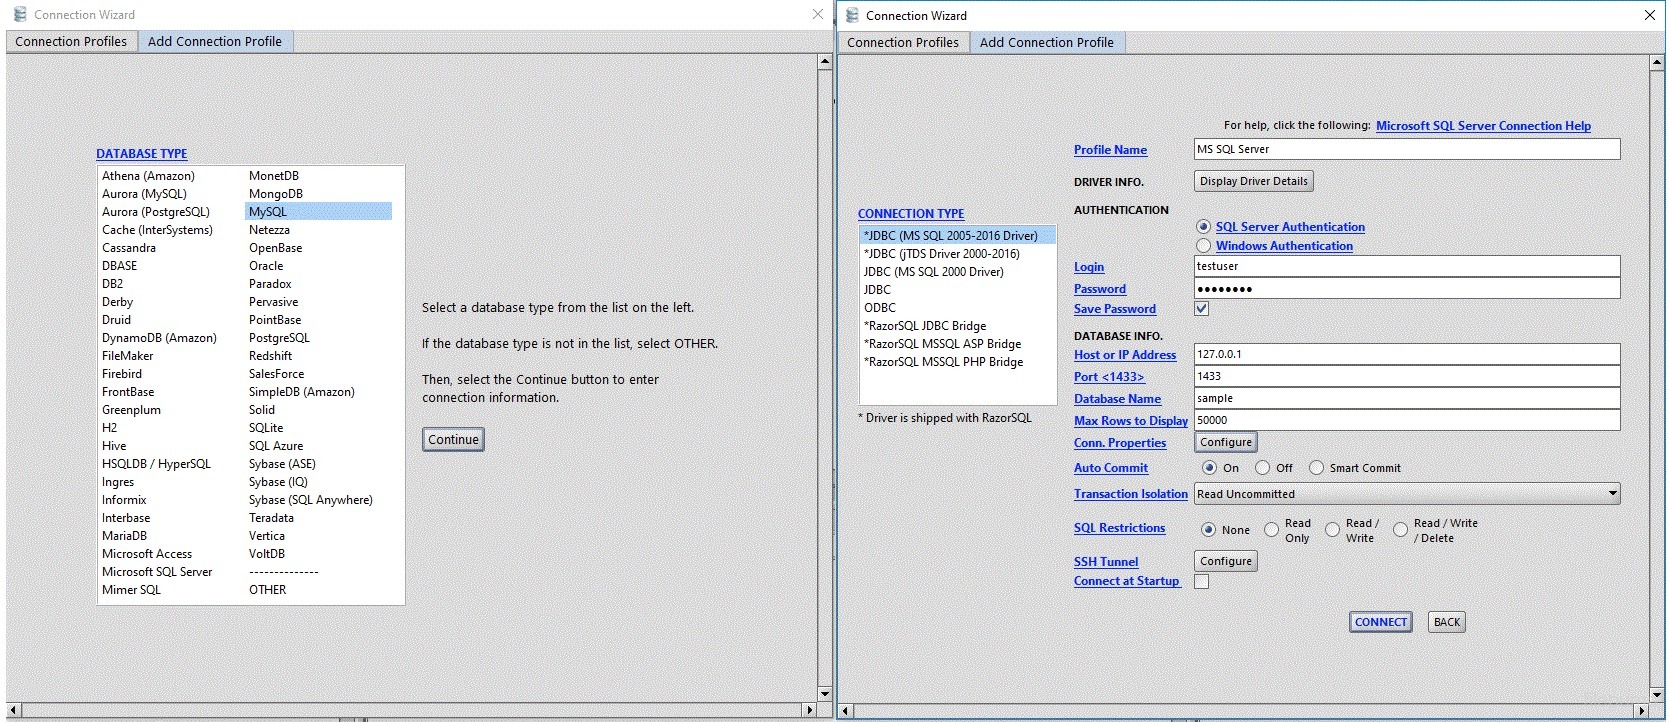1669x722 pixels.
Task: Choose ODBC from connection type list
Action: coord(880,308)
